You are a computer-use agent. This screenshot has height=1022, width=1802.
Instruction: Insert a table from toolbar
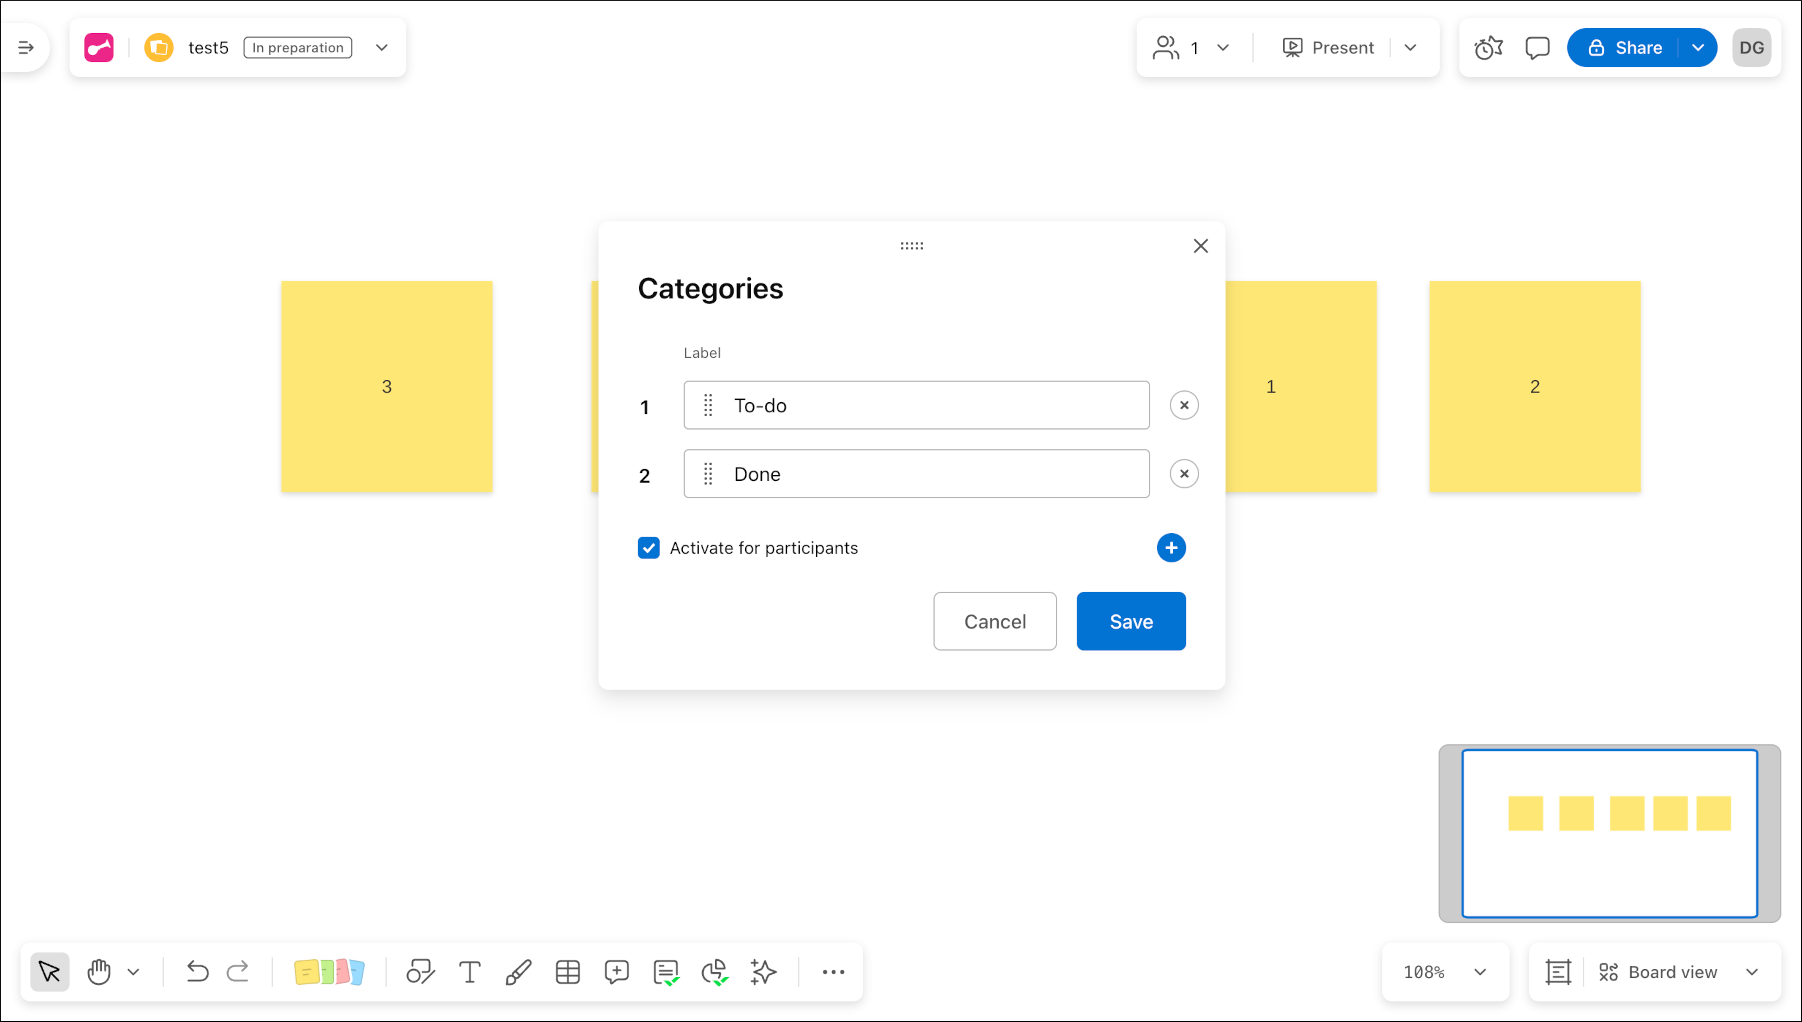[x=568, y=972]
